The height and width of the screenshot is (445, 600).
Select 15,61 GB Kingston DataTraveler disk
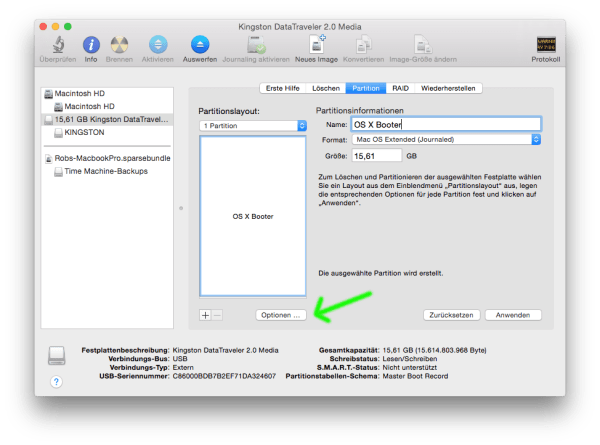pyautogui.click(x=107, y=119)
